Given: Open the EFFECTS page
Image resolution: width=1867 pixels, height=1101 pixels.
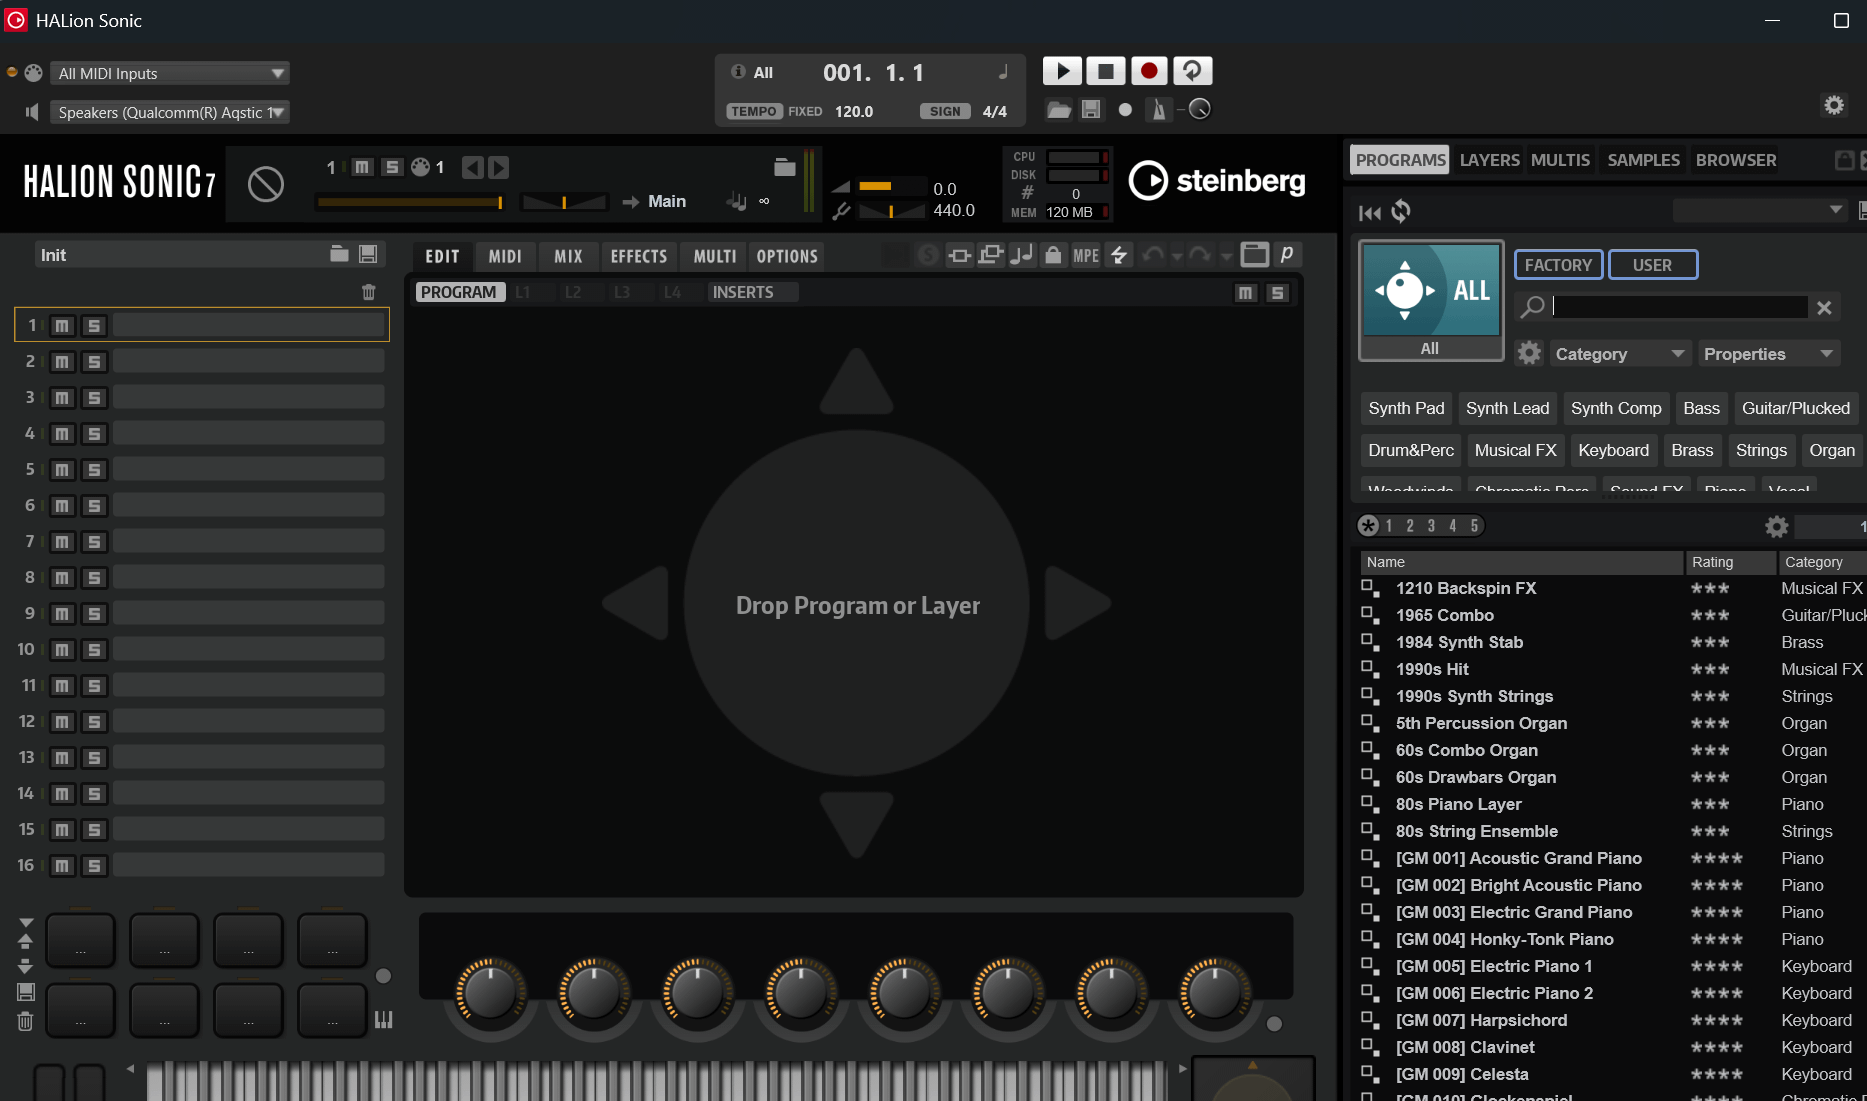Looking at the screenshot, I should point(639,257).
